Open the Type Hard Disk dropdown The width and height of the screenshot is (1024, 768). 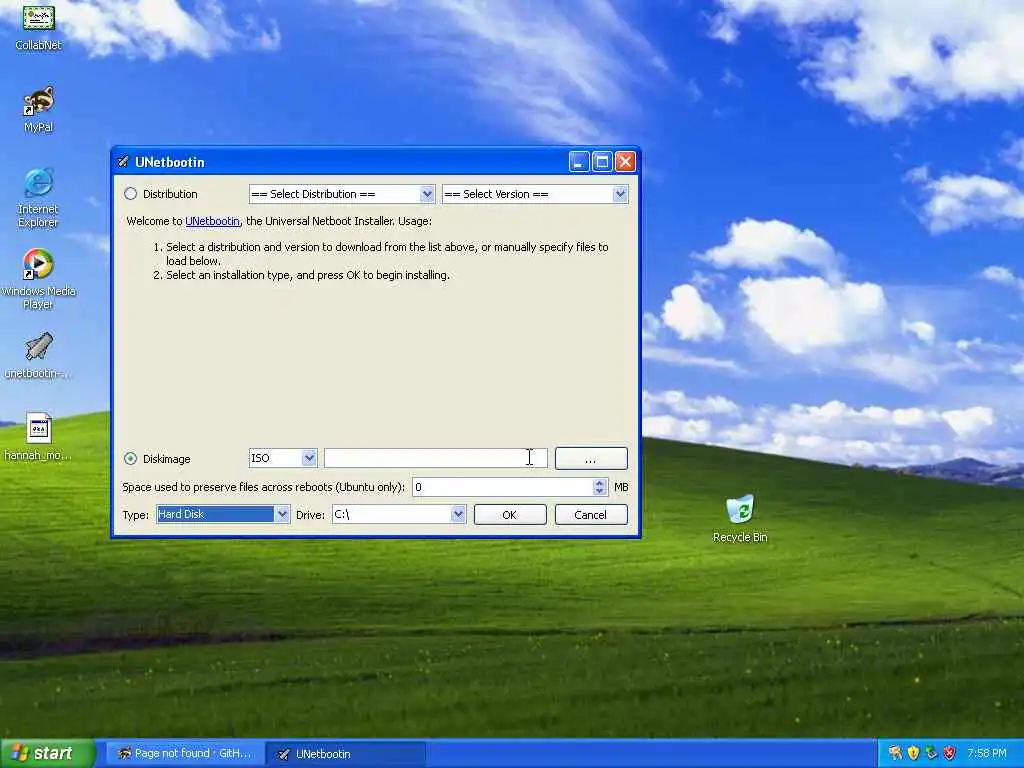point(223,514)
